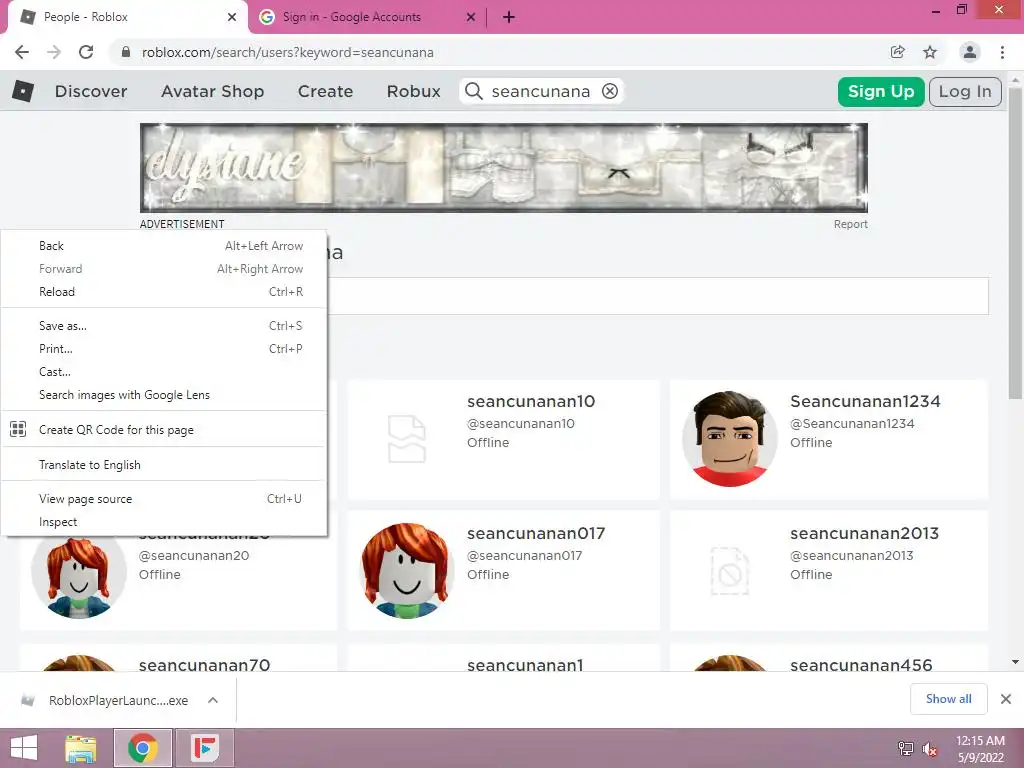Open the Robux nav link

tap(413, 91)
